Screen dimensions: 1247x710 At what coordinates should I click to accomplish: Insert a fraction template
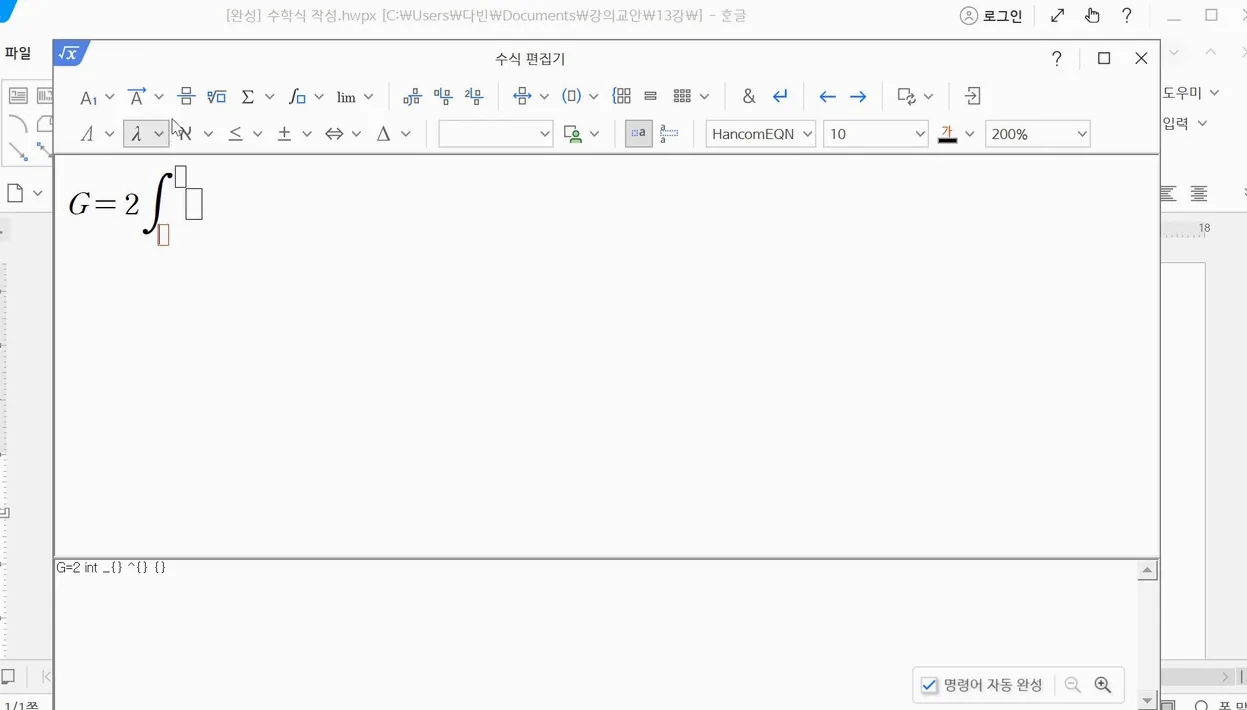pos(186,96)
